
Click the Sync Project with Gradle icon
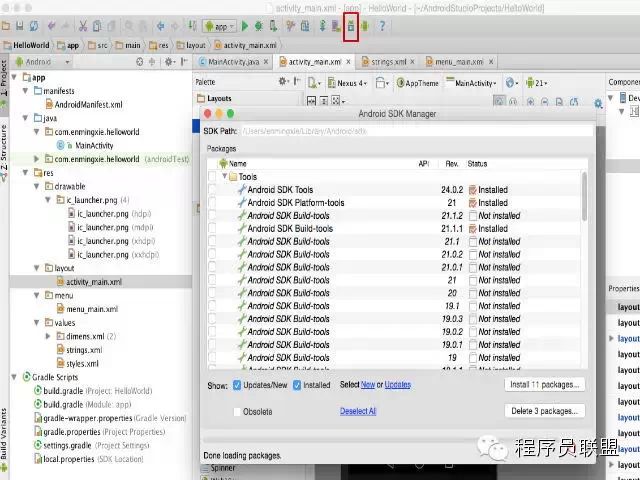click(322, 27)
